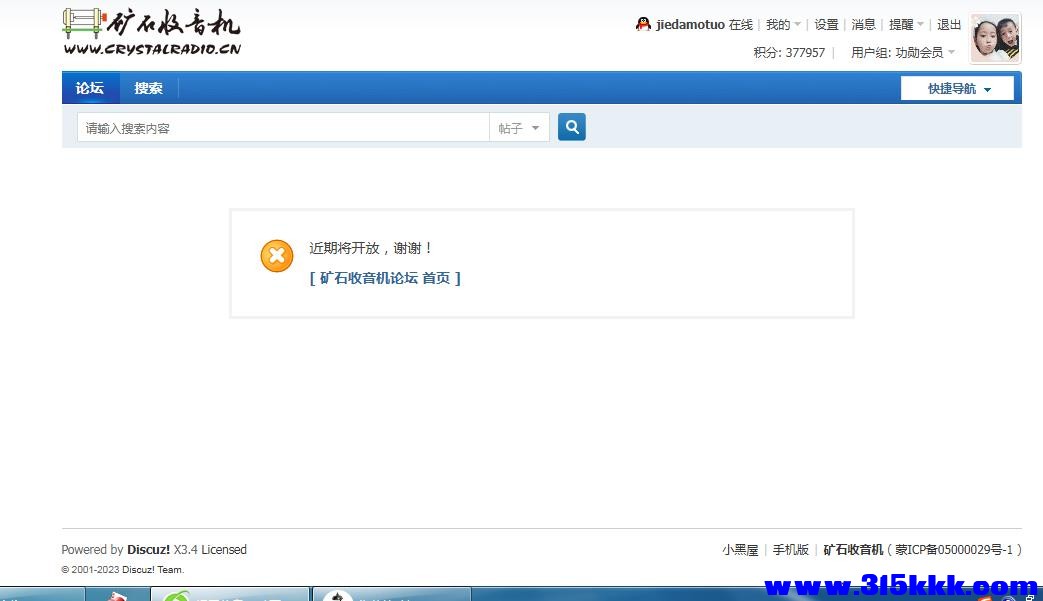The width and height of the screenshot is (1043, 601).
Task: Open the 手机版 mobile version link
Action: 790,549
